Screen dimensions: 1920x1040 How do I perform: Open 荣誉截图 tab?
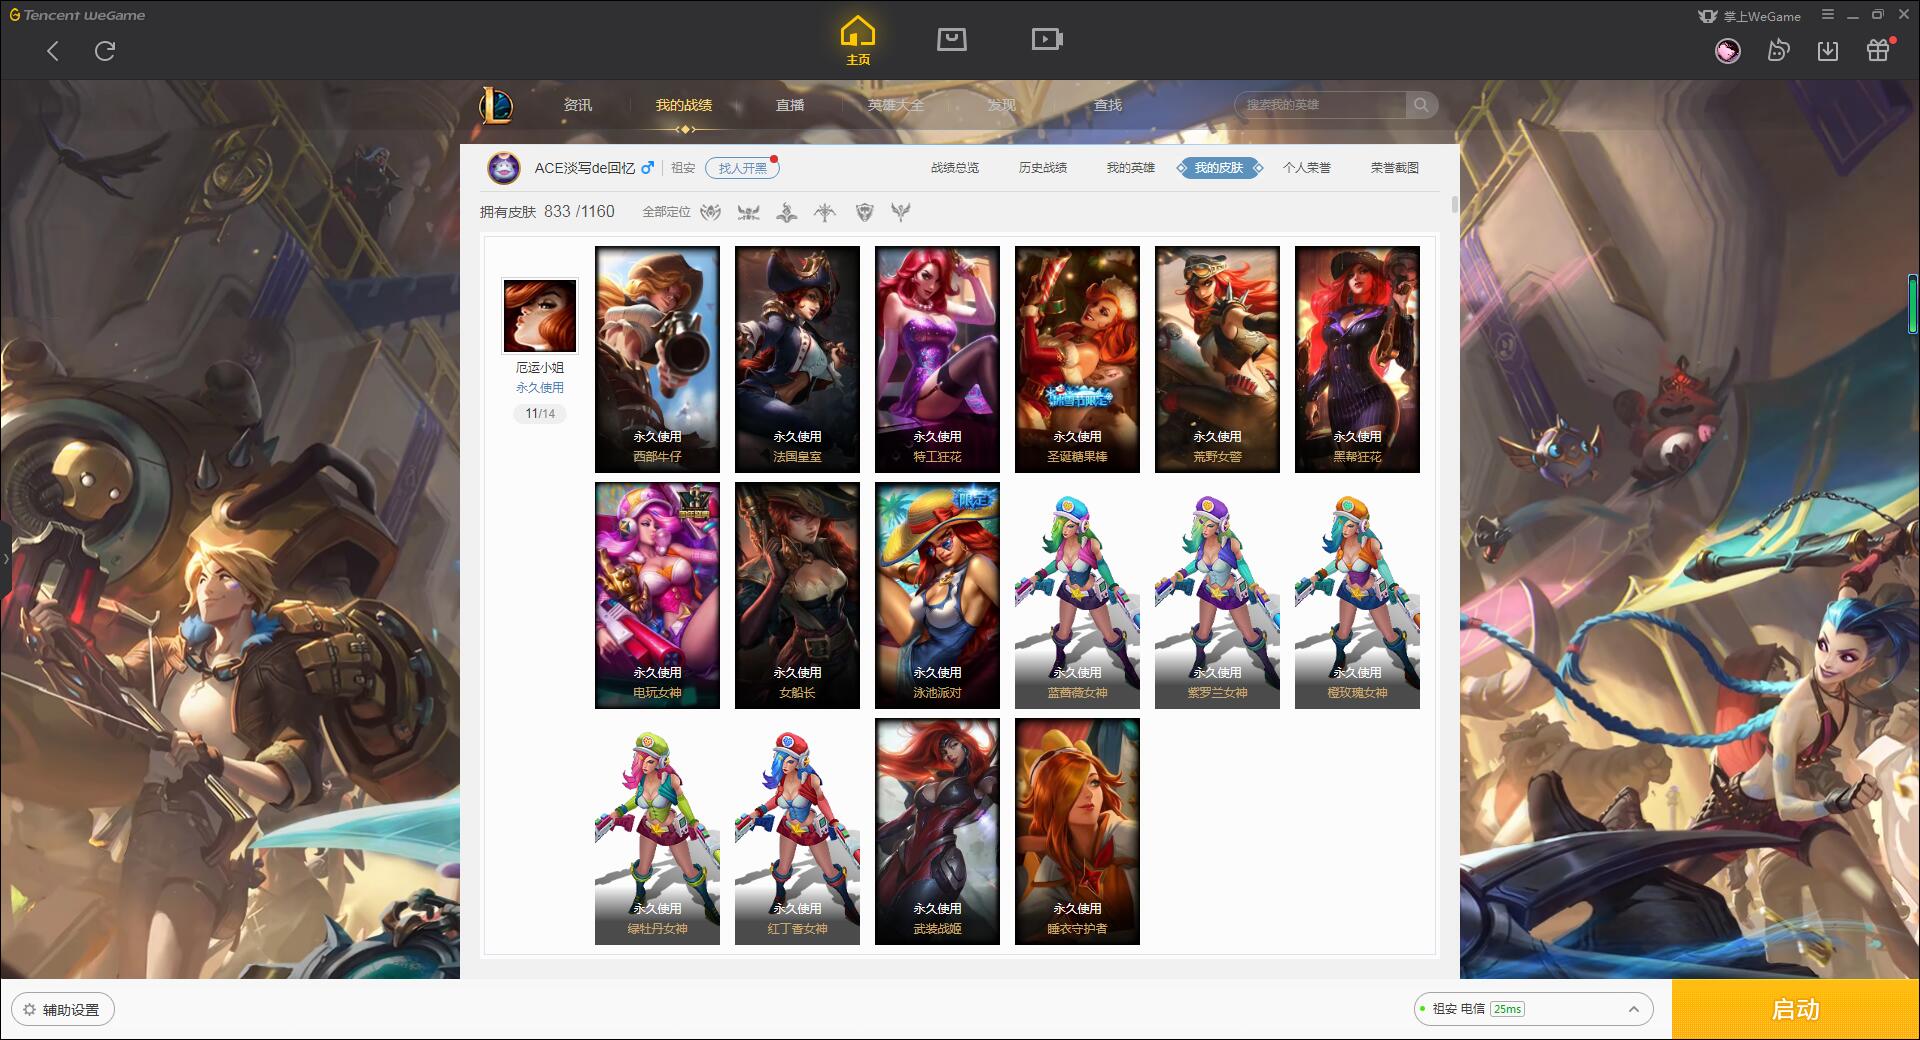[1395, 168]
